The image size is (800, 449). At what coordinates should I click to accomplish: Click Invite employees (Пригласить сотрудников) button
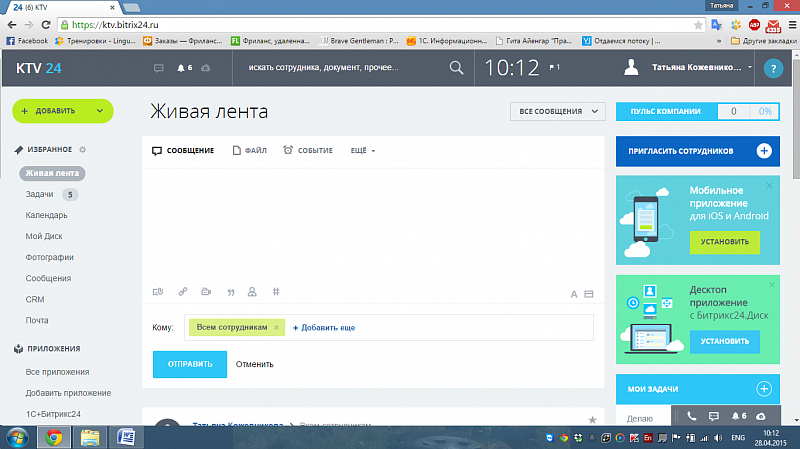697,151
